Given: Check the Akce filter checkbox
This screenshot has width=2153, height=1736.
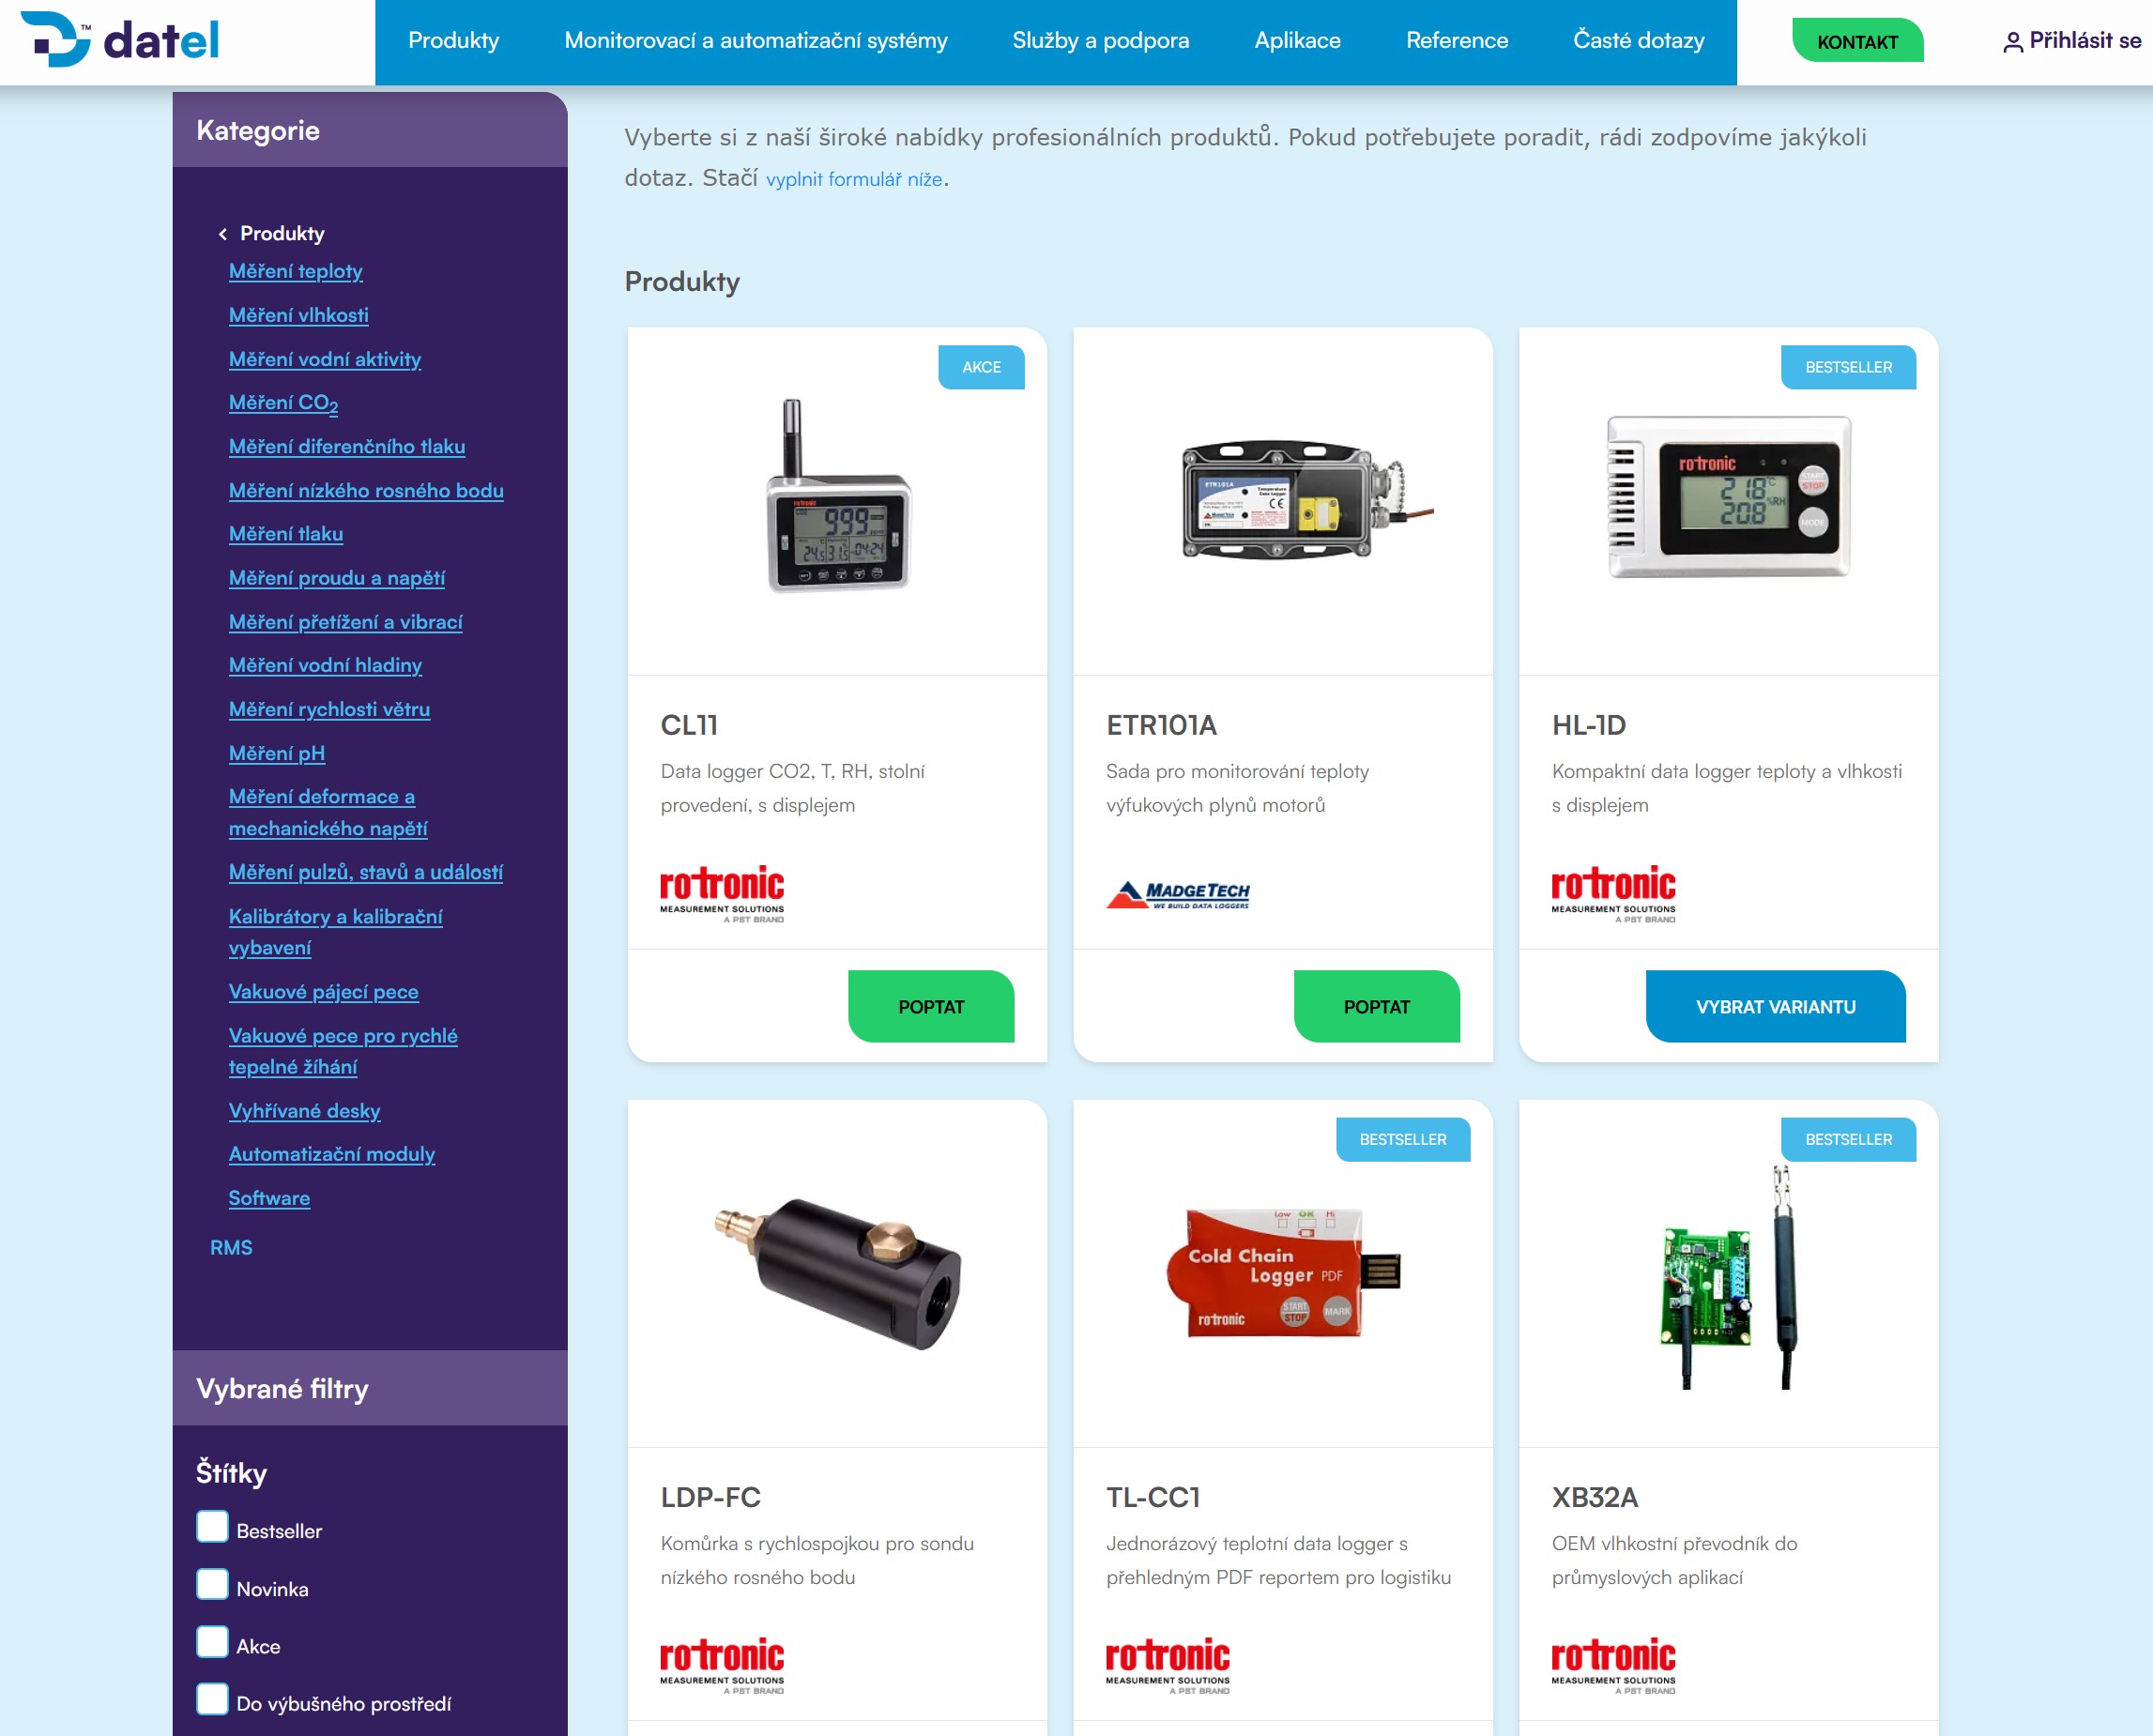Looking at the screenshot, I should (x=212, y=1642).
